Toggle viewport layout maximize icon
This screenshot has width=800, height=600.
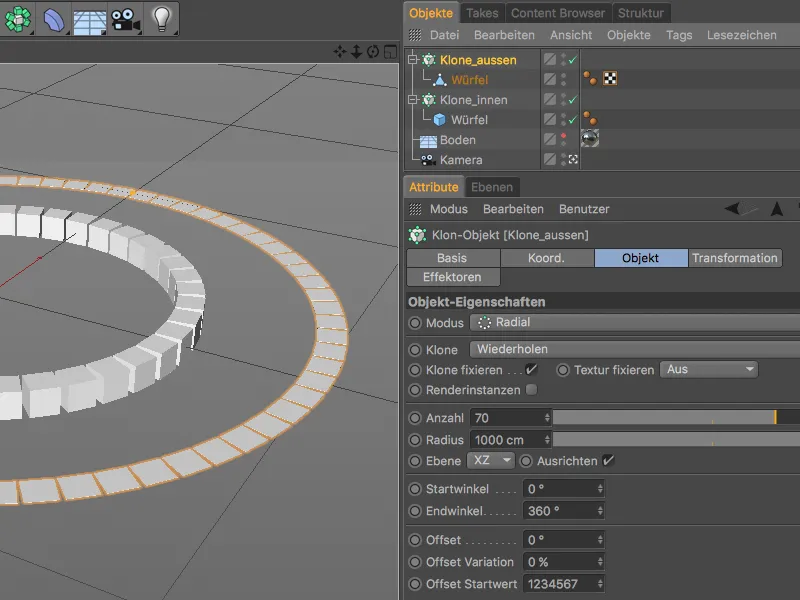[390, 52]
